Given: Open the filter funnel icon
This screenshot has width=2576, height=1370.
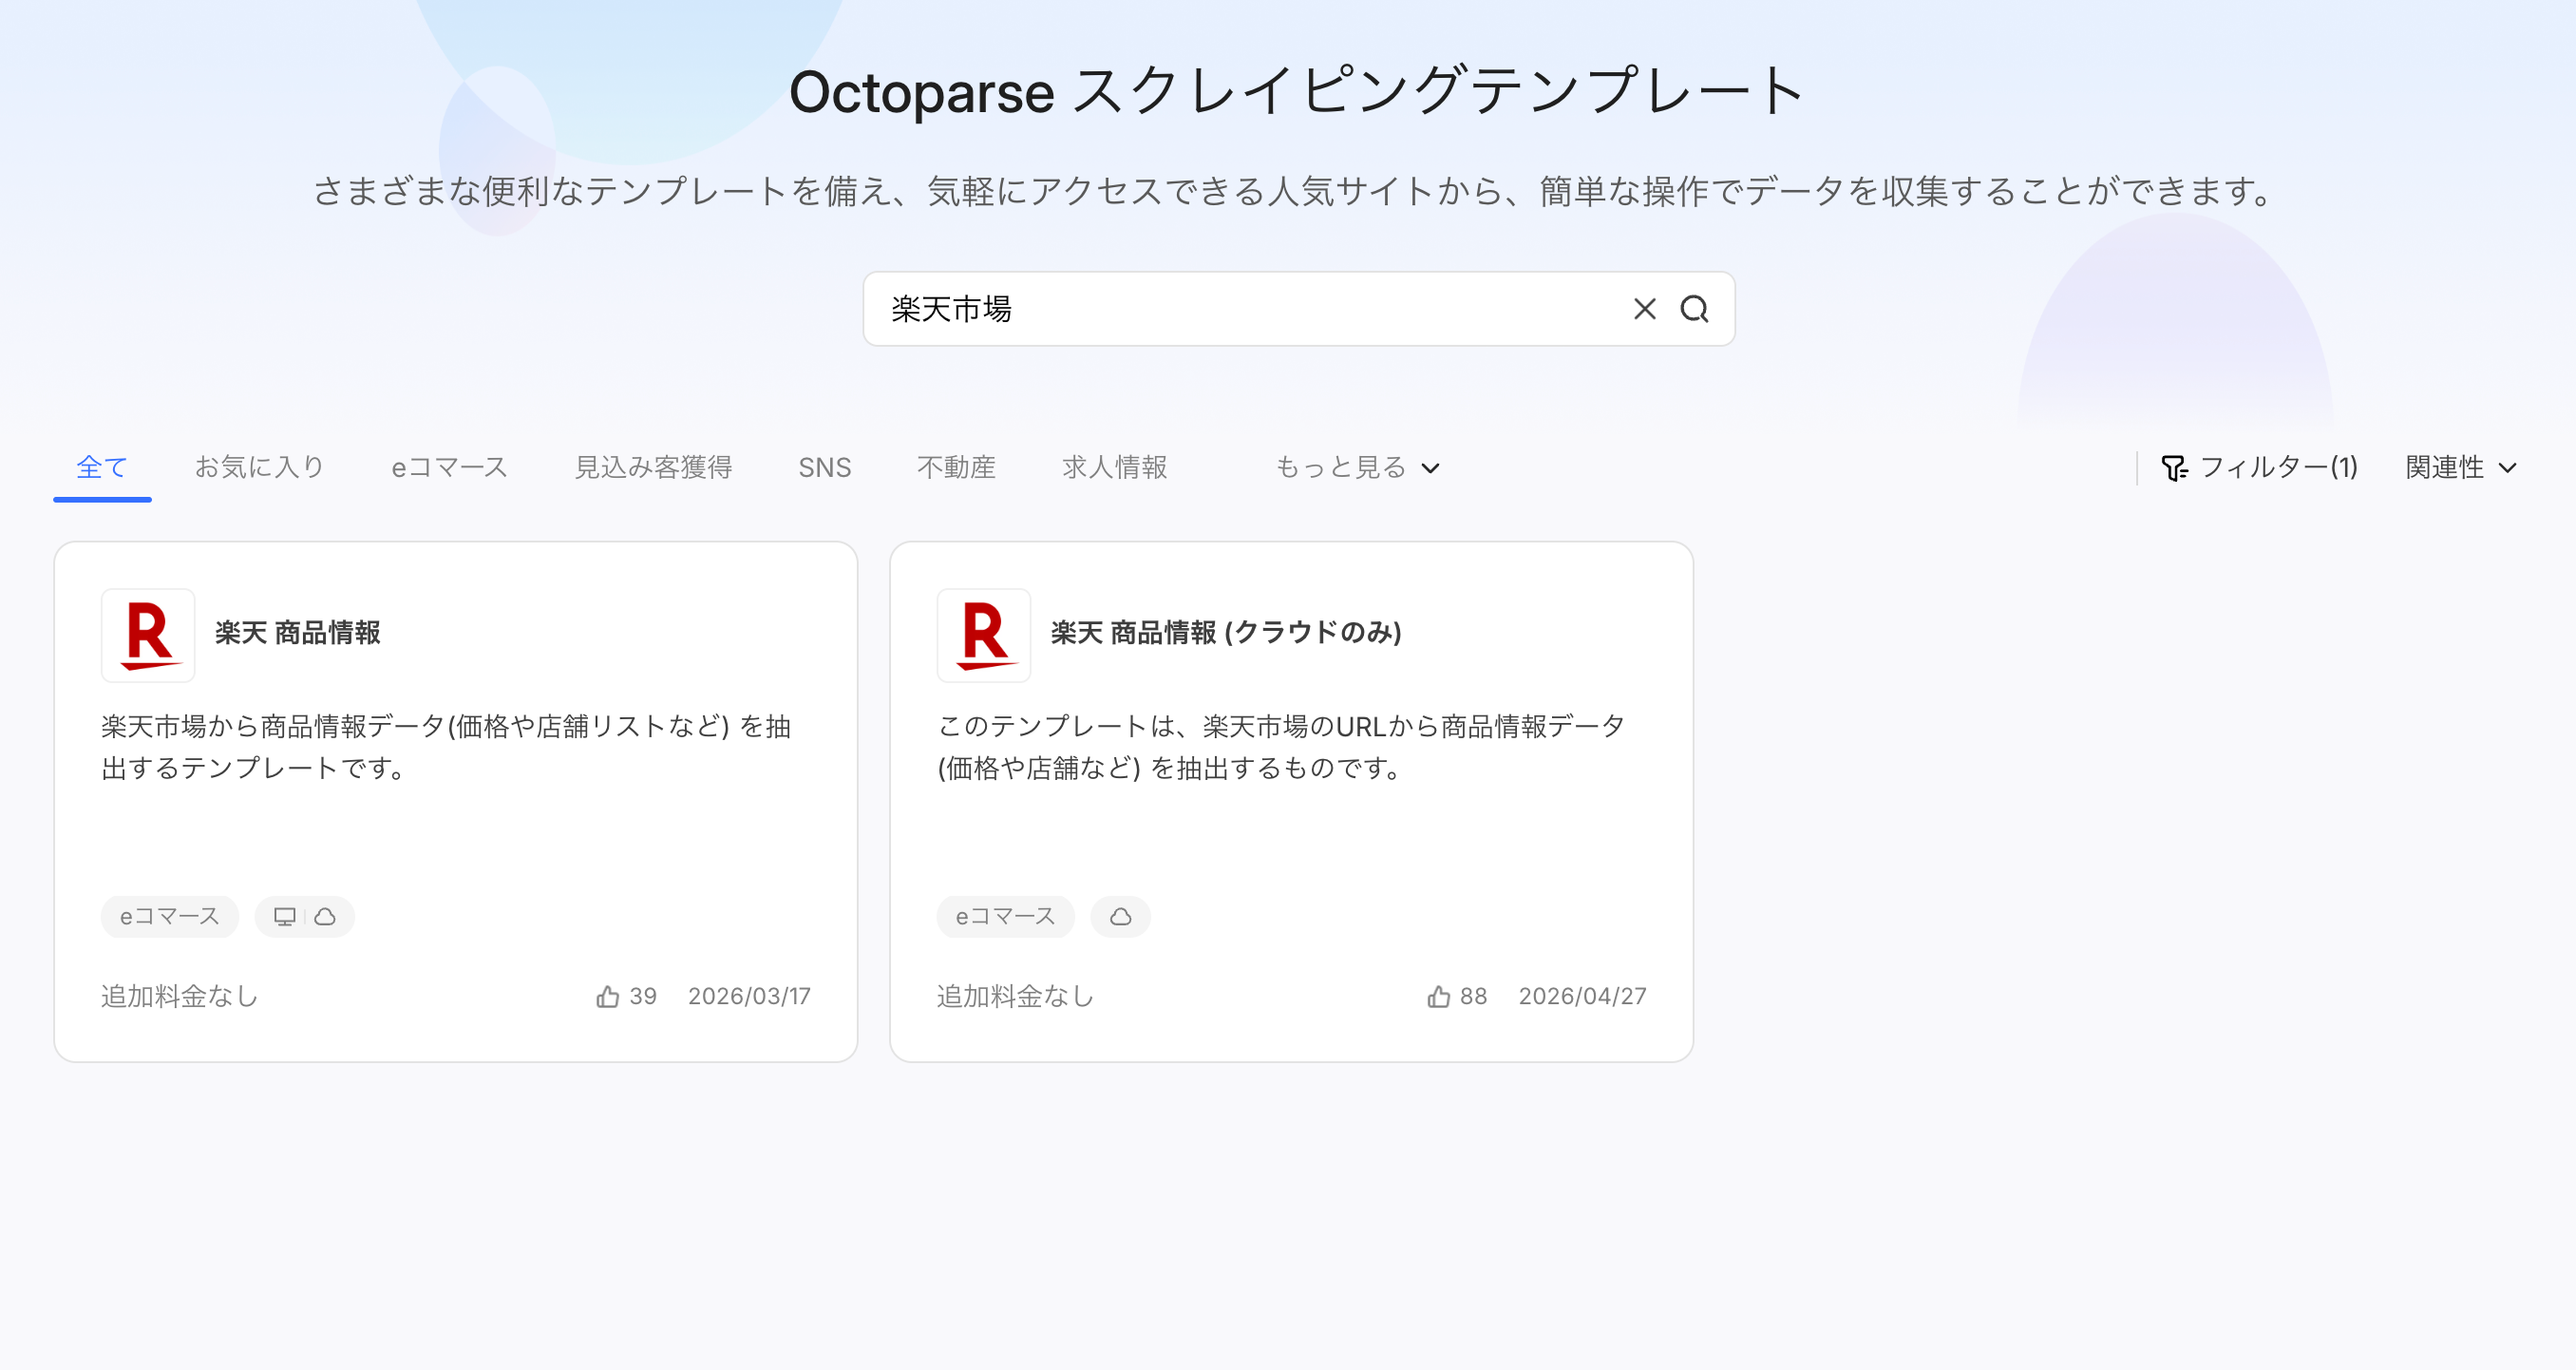Looking at the screenshot, I should 2174,468.
